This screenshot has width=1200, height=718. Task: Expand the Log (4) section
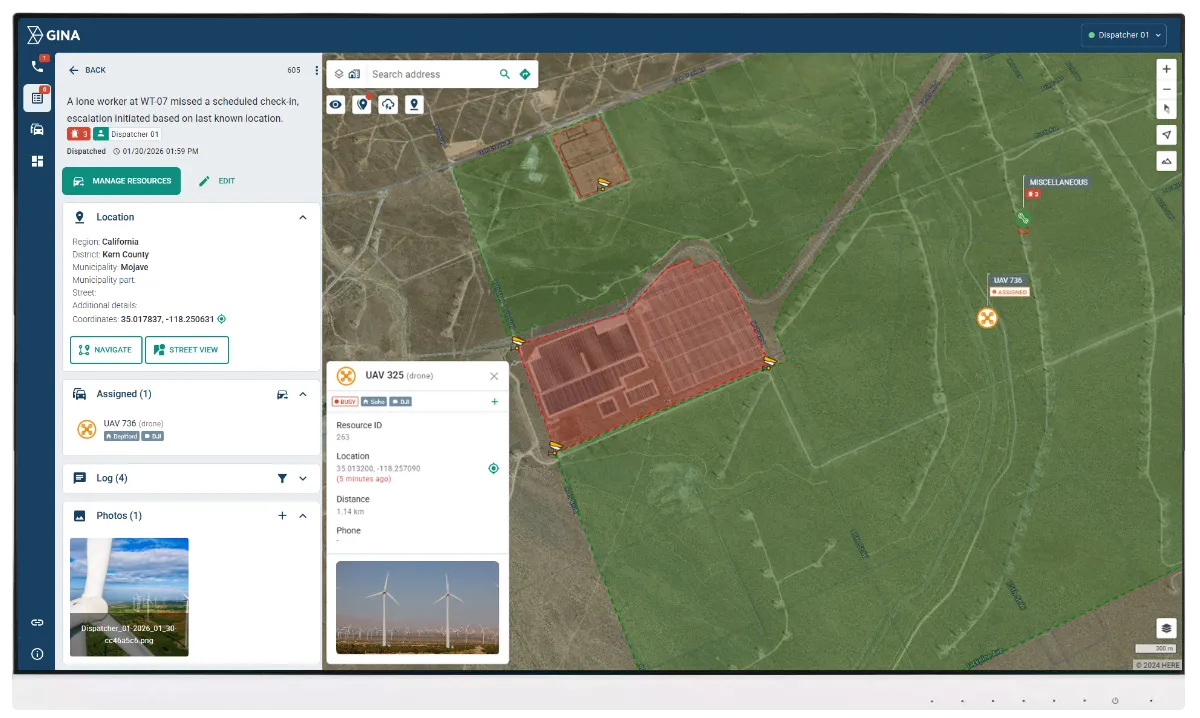click(302, 478)
